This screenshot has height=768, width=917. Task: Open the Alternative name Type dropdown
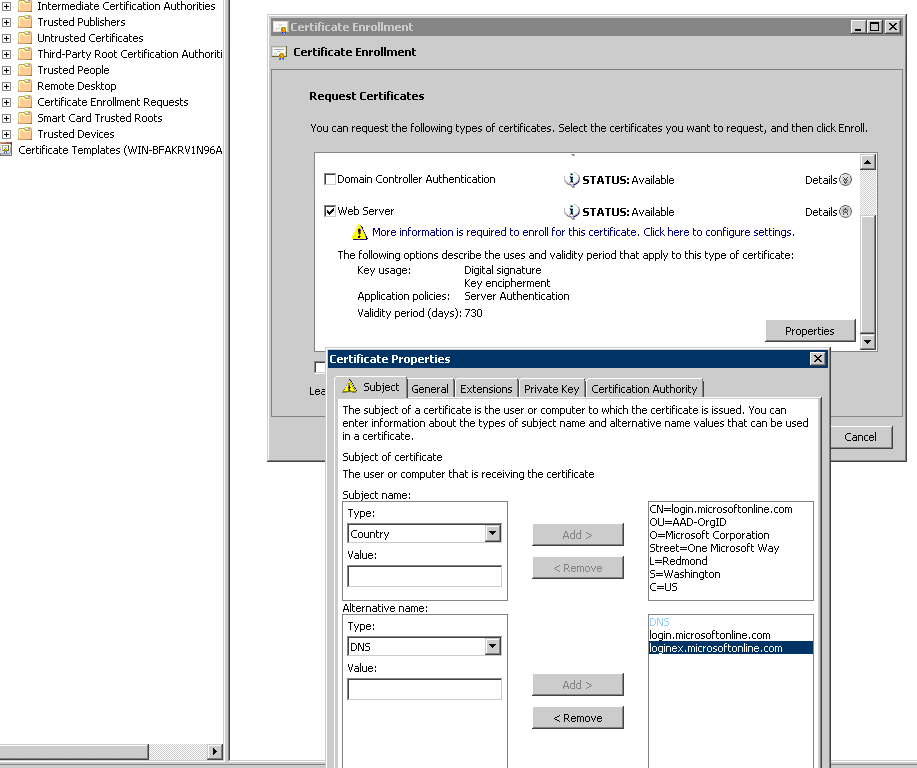(492, 646)
